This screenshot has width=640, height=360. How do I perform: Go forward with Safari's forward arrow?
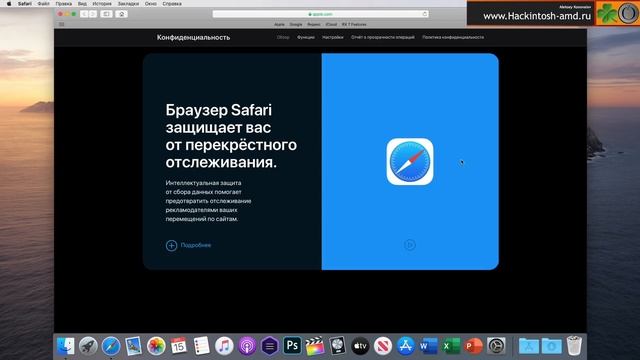click(93, 14)
